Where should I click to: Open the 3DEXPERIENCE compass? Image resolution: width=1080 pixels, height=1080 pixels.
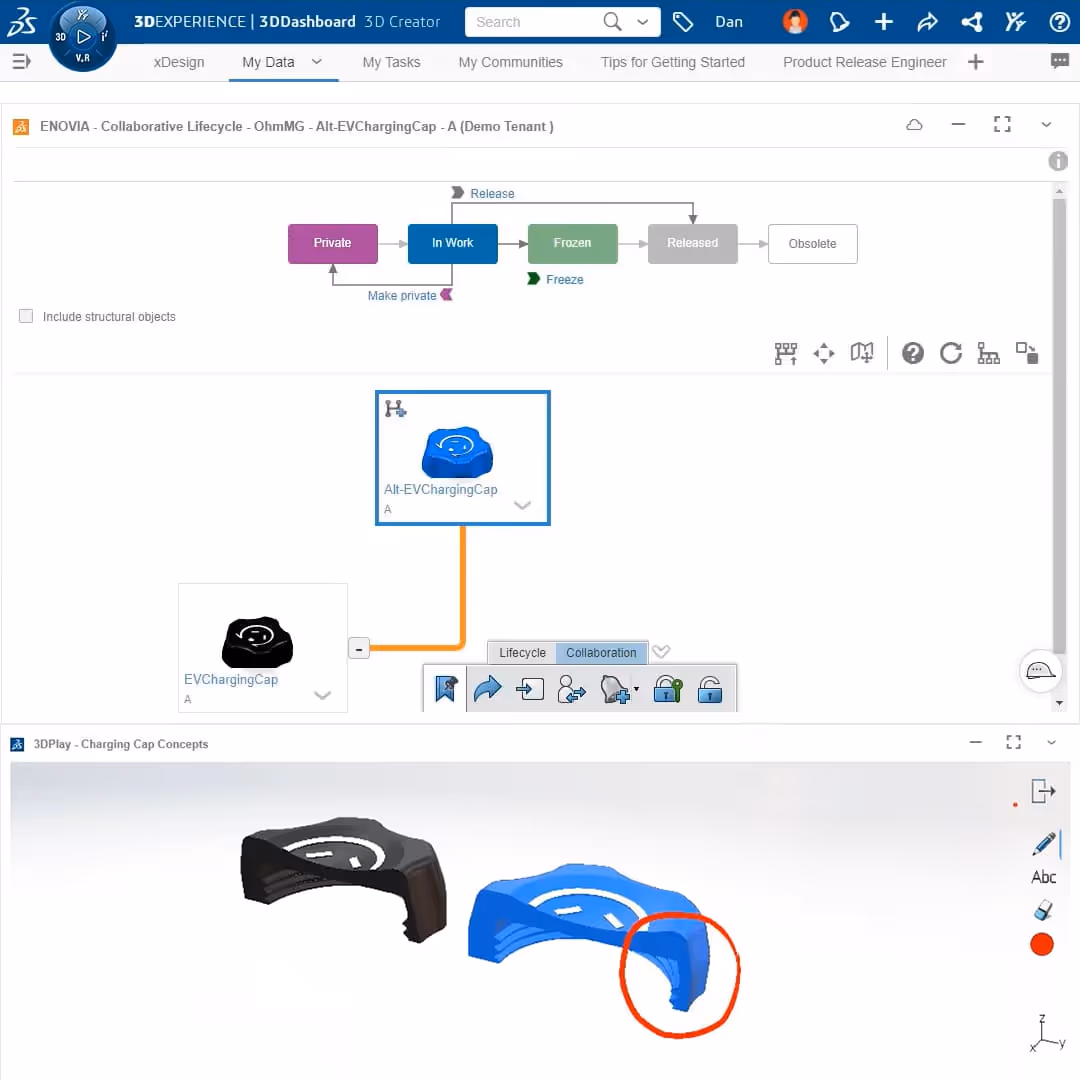(83, 37)
